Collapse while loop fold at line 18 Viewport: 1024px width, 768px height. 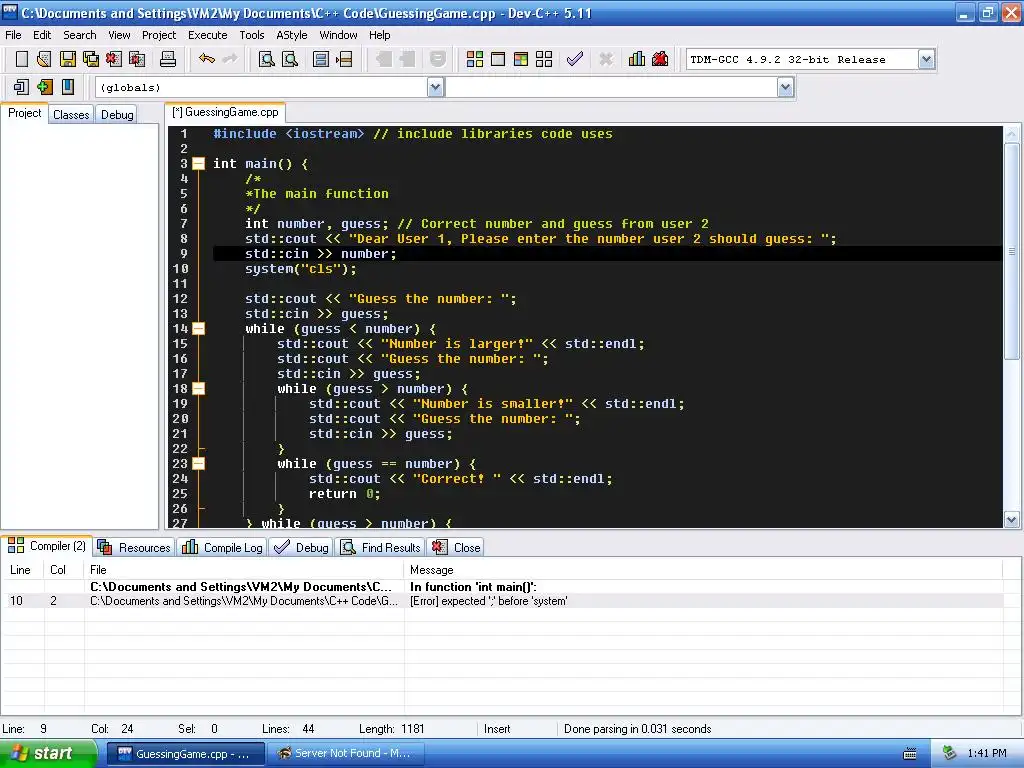199,389
